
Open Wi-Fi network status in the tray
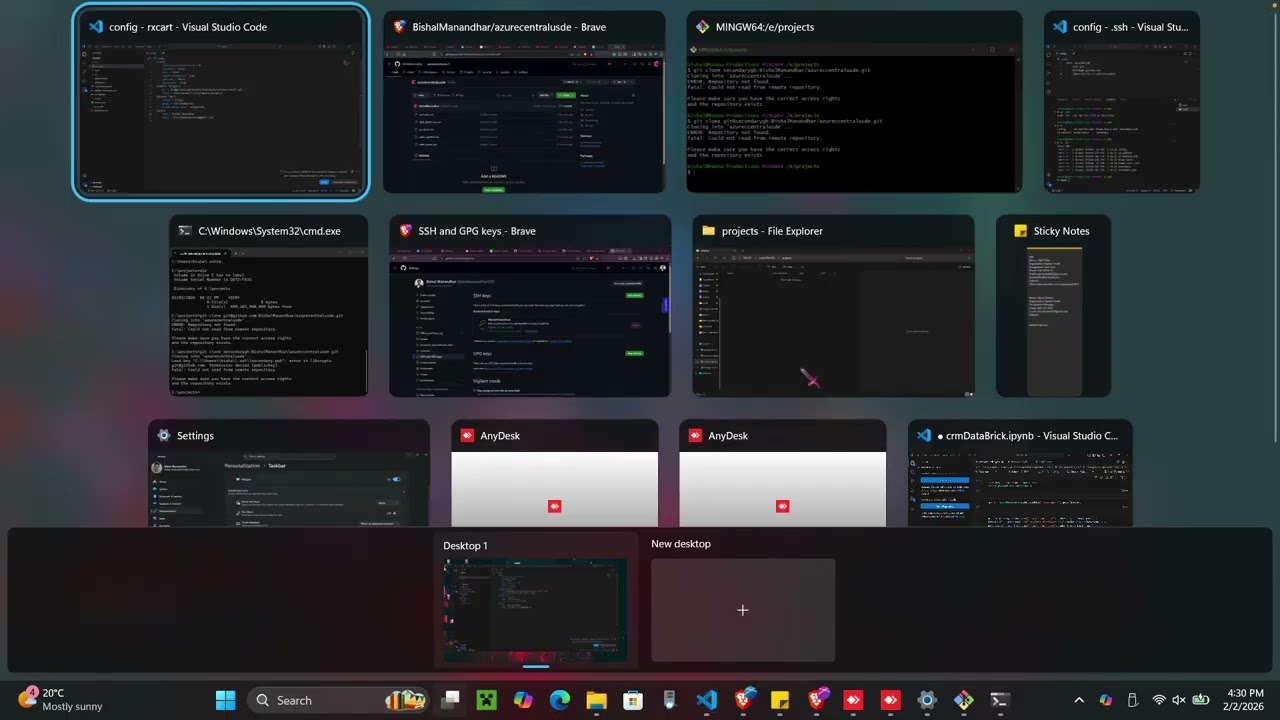point(1159,700)
